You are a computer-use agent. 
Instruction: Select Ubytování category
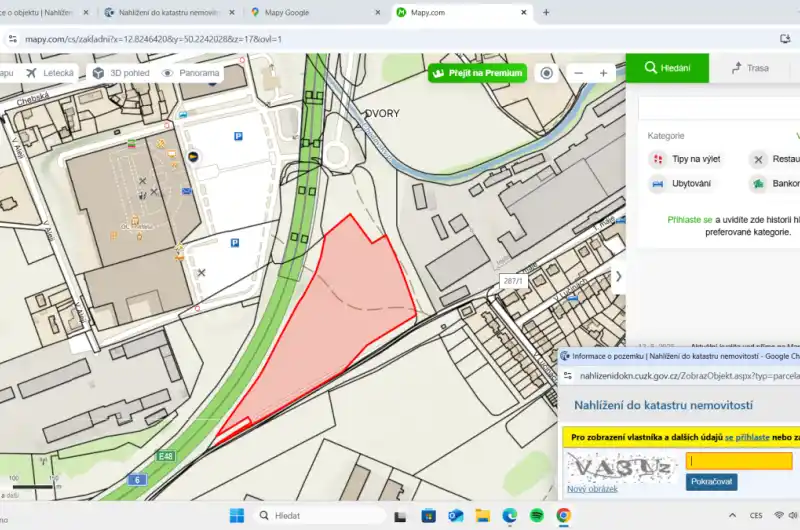(680, 184)
